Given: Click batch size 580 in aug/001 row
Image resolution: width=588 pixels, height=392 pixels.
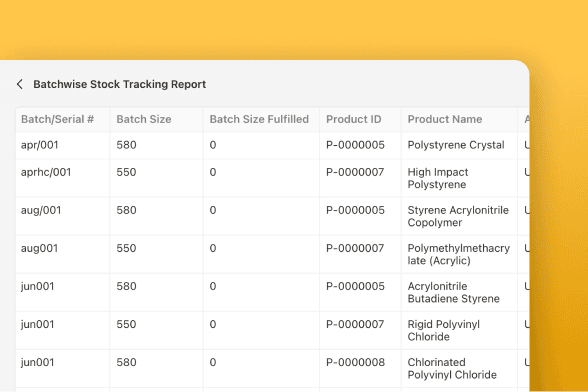Looking at the screenshot, I should tap(126, 210).
